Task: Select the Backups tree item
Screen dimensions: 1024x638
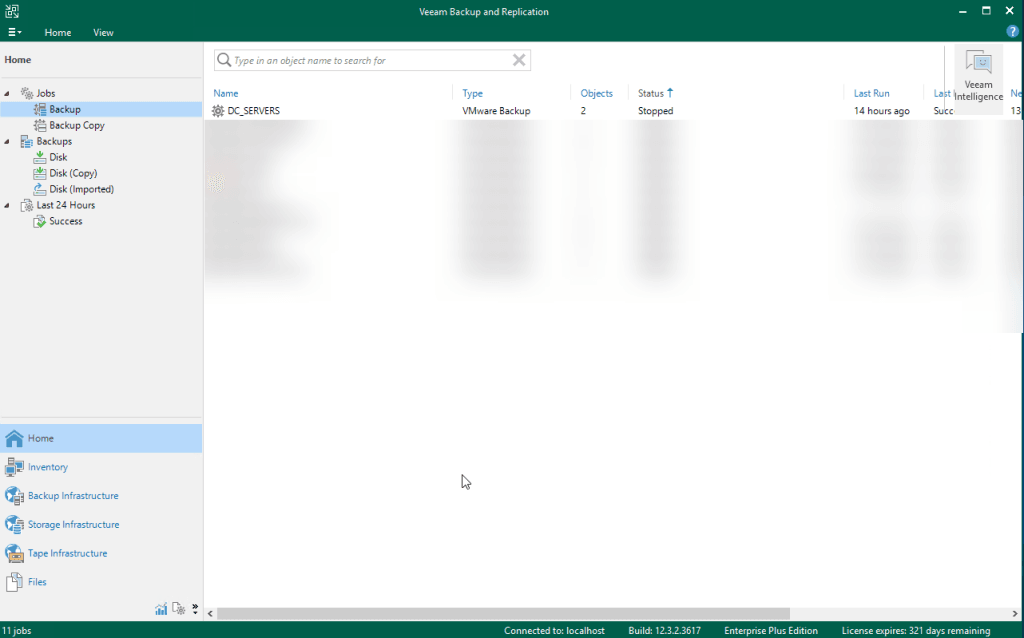Action: [x=54, y=141]
